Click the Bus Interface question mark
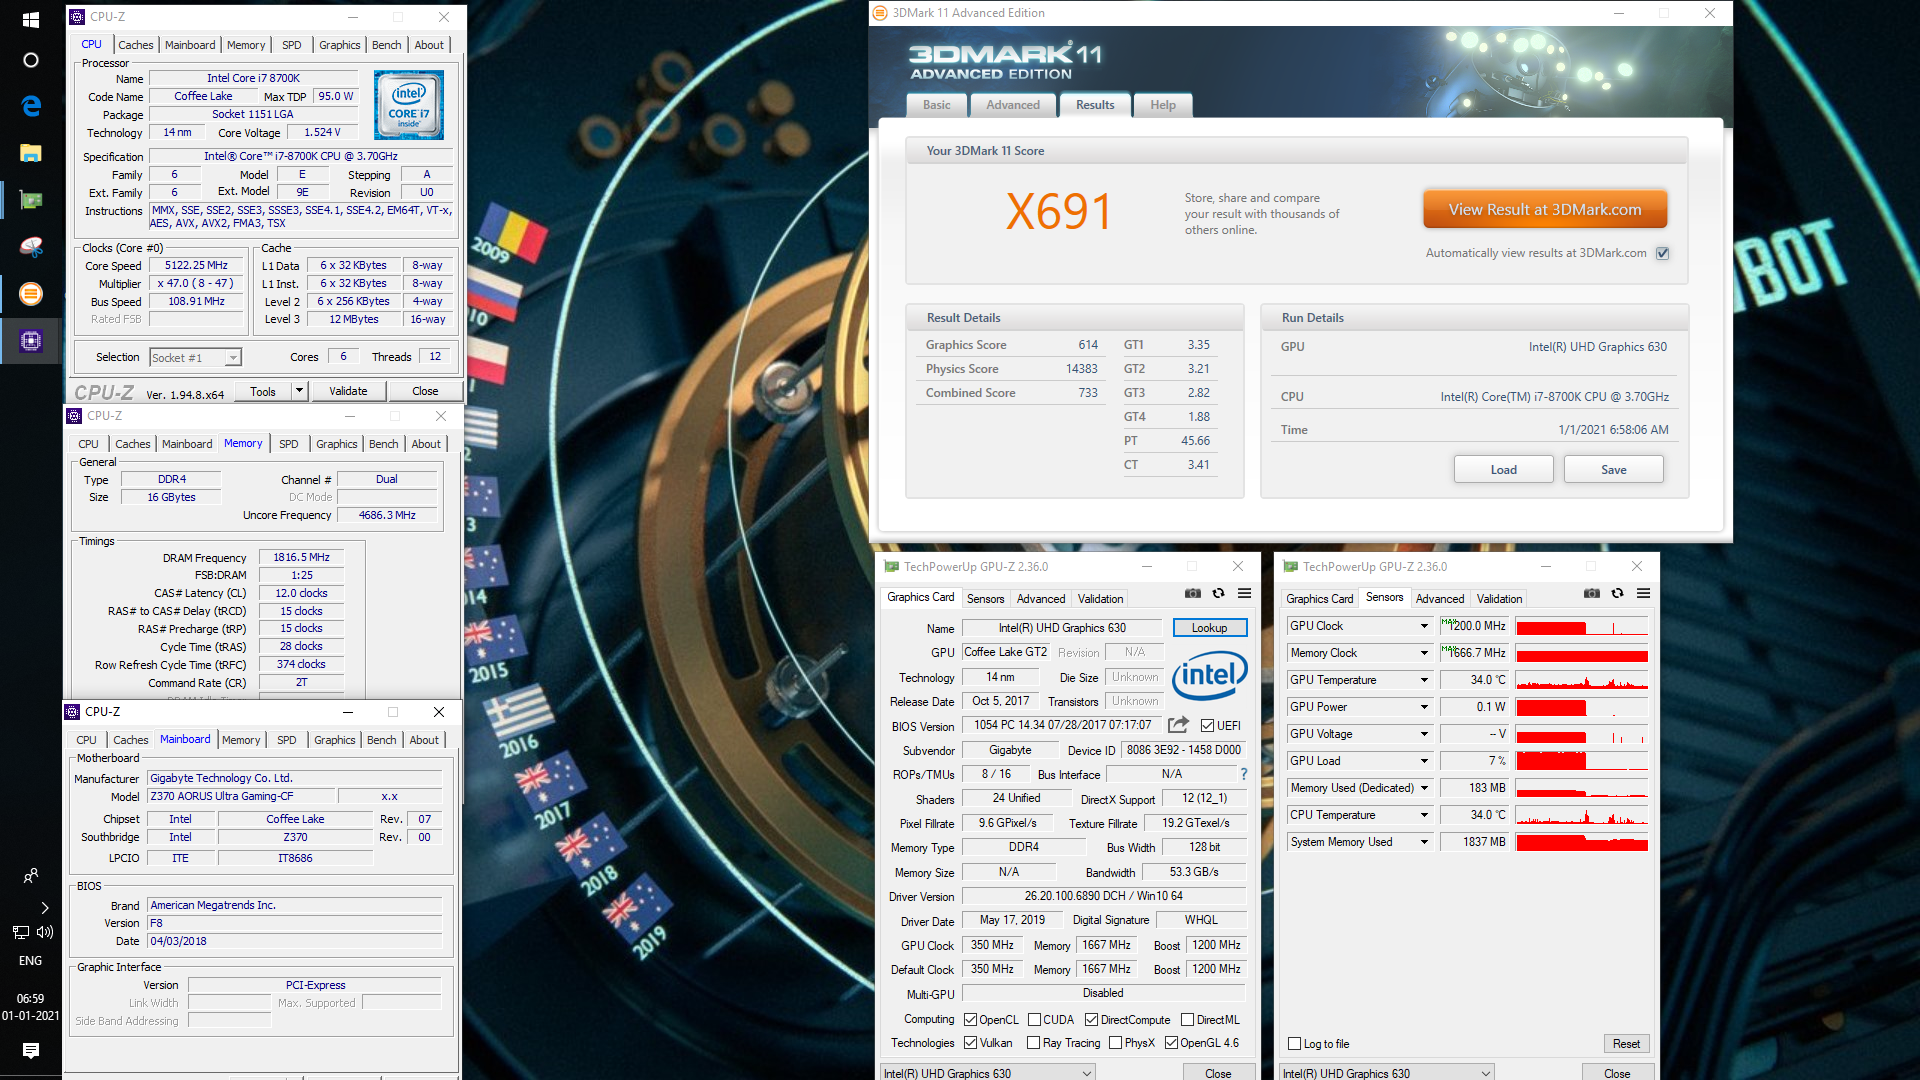This screenshot has height=1080, width=1920. pyautogui.click(x=1244, y=774)
